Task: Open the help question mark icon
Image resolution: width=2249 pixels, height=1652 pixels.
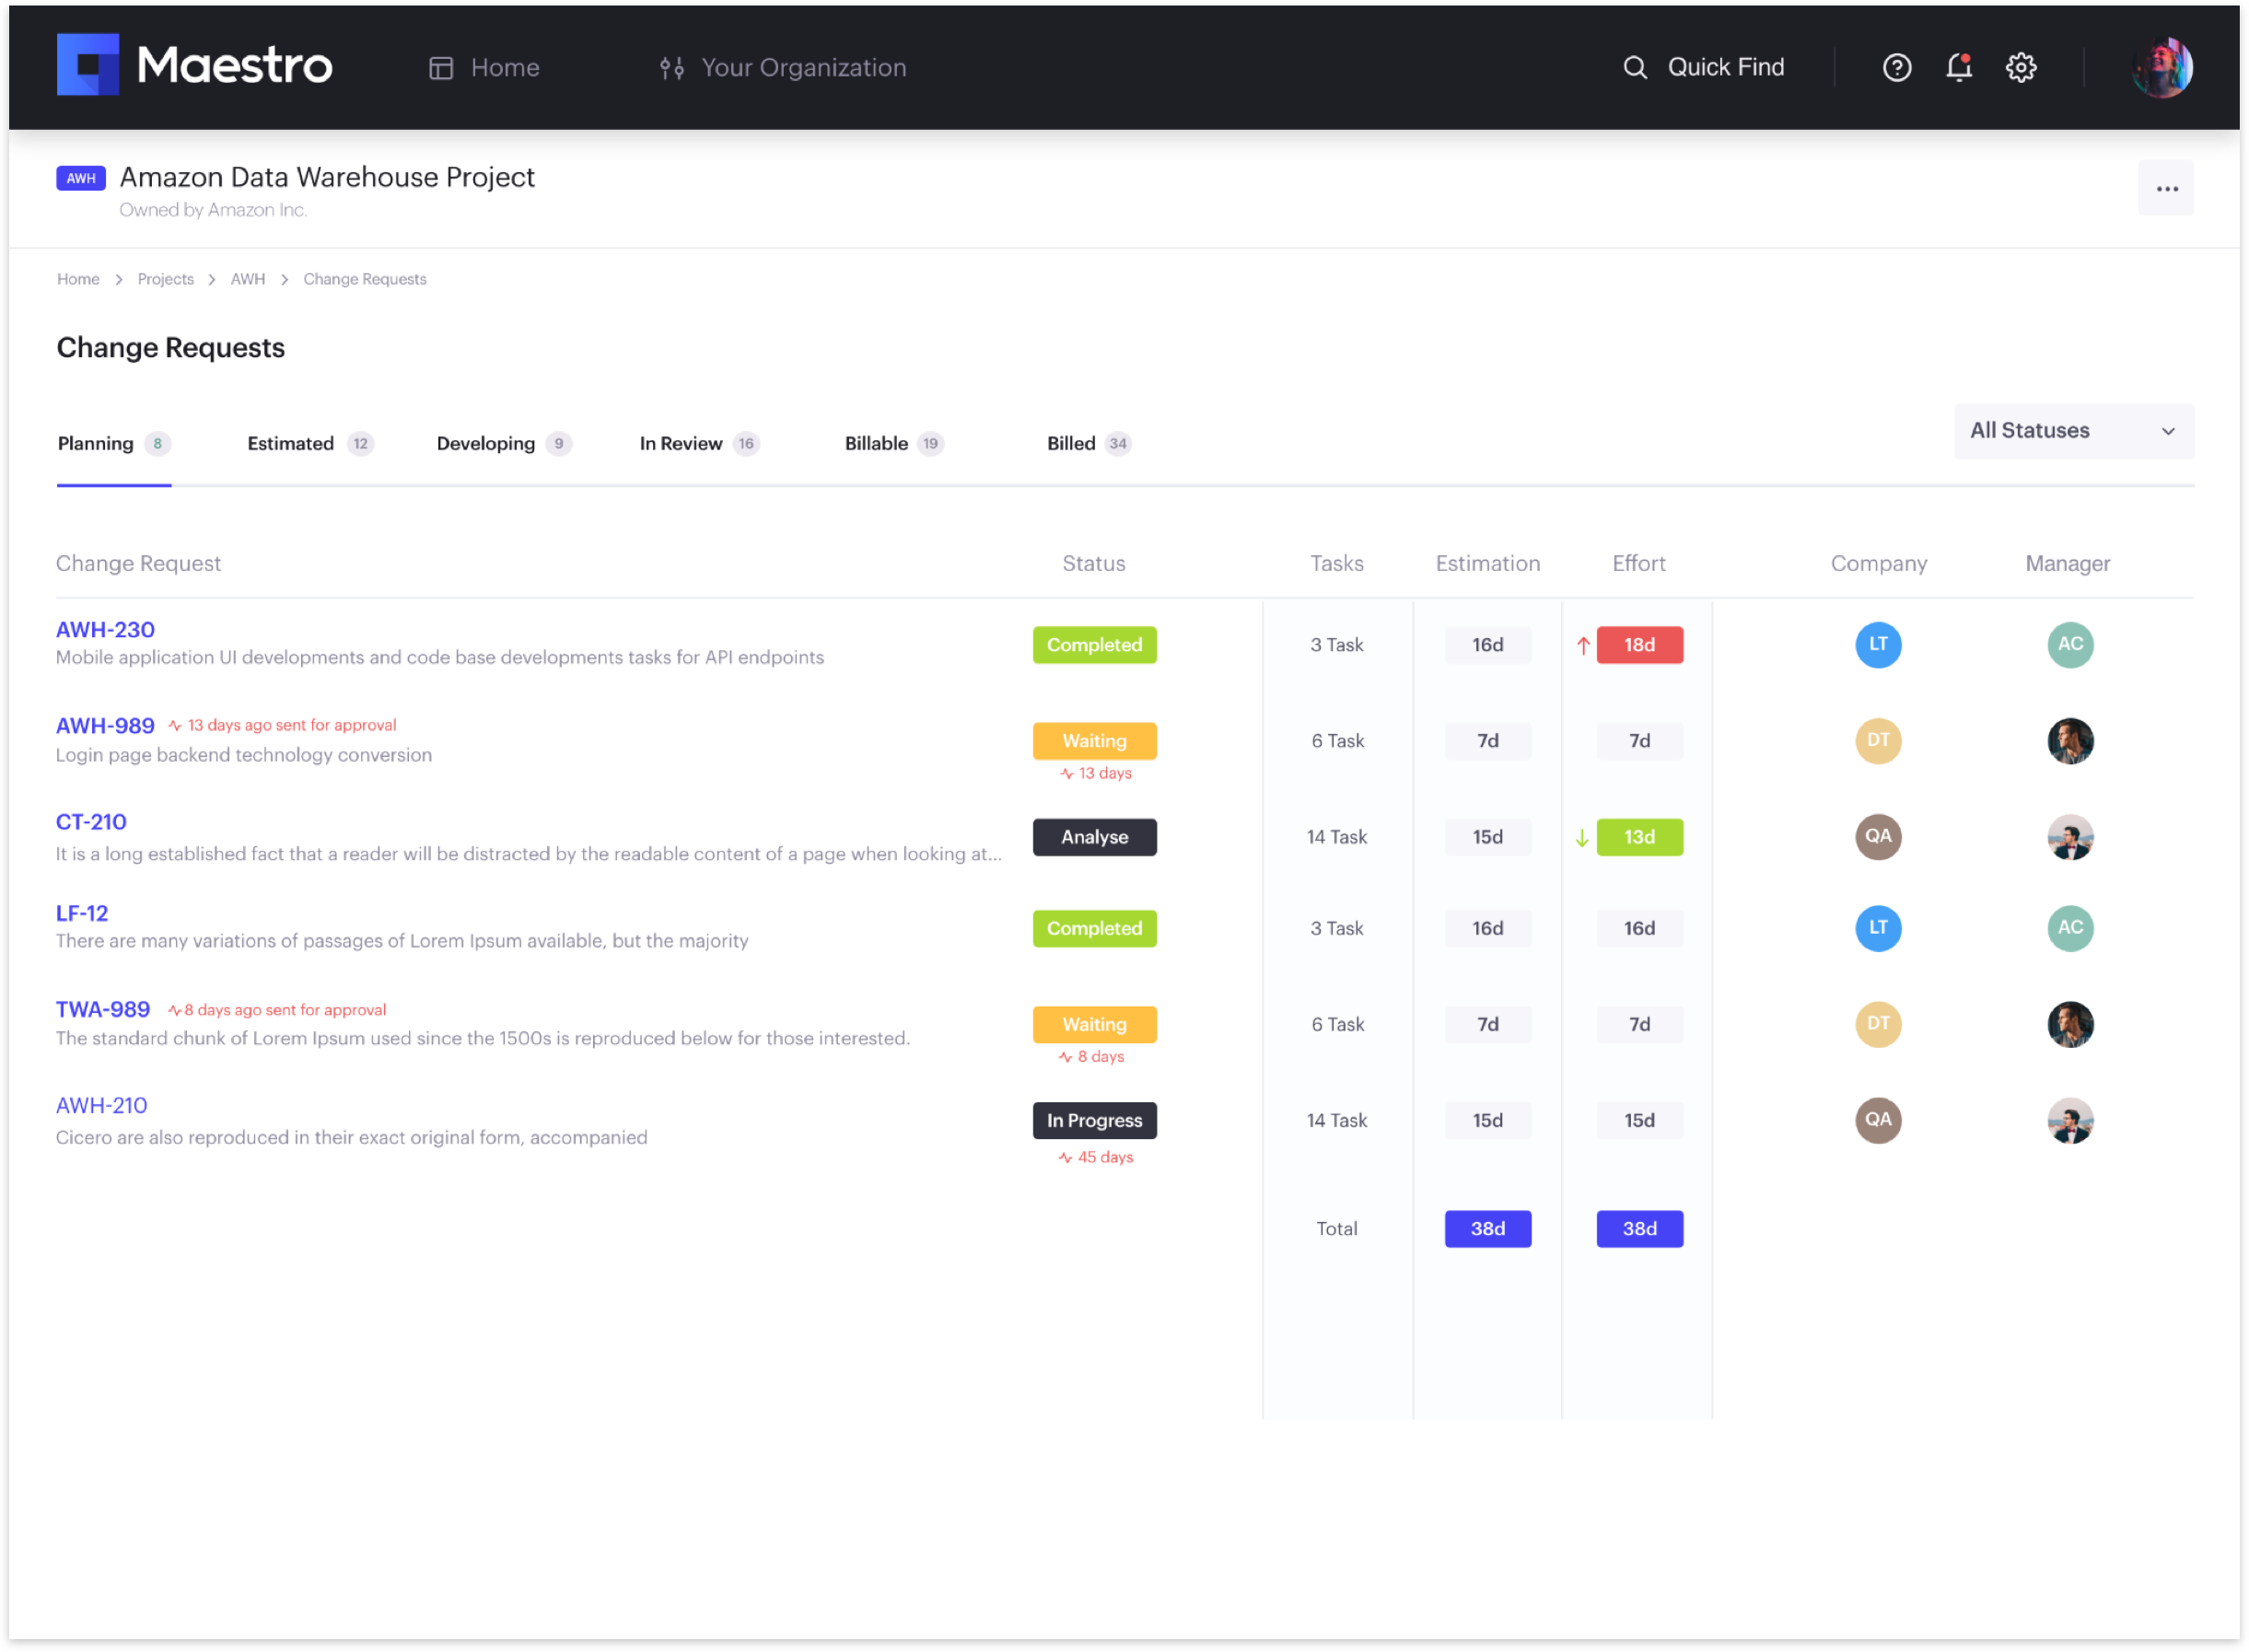Action: [x=1896, y=68]
